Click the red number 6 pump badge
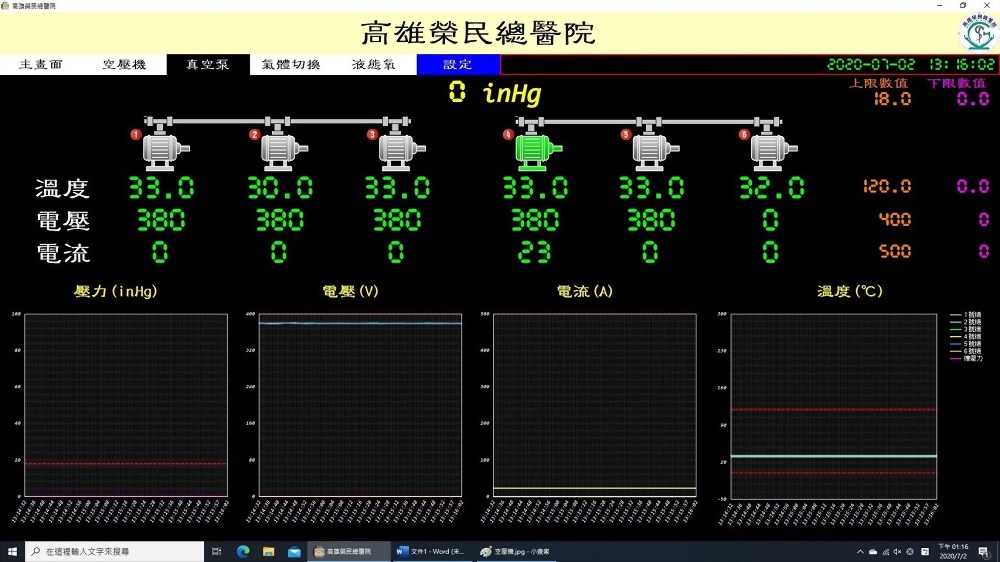 tap(744, 135)
